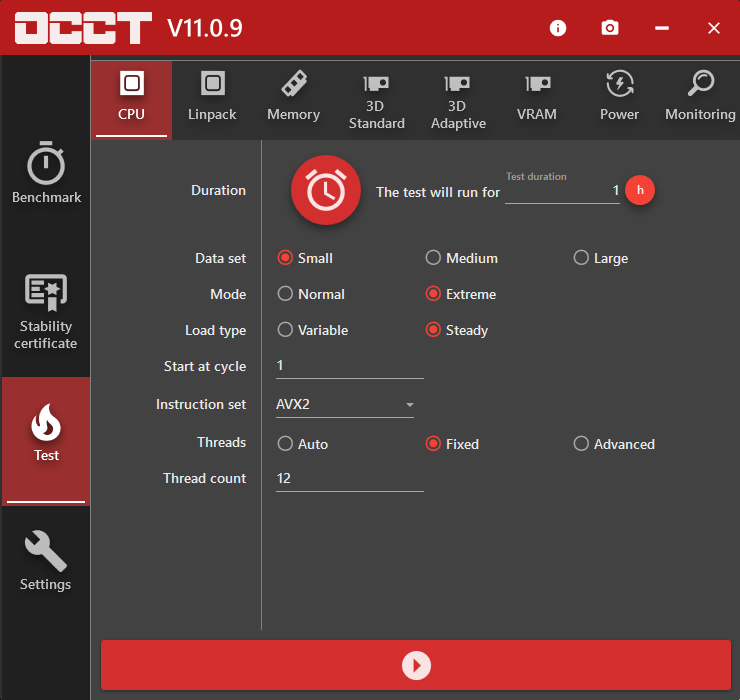Image resolution: width=740 pixels, height=700 pixels.
Task: Click the info icon in title bar
Action: coord(558,28)
